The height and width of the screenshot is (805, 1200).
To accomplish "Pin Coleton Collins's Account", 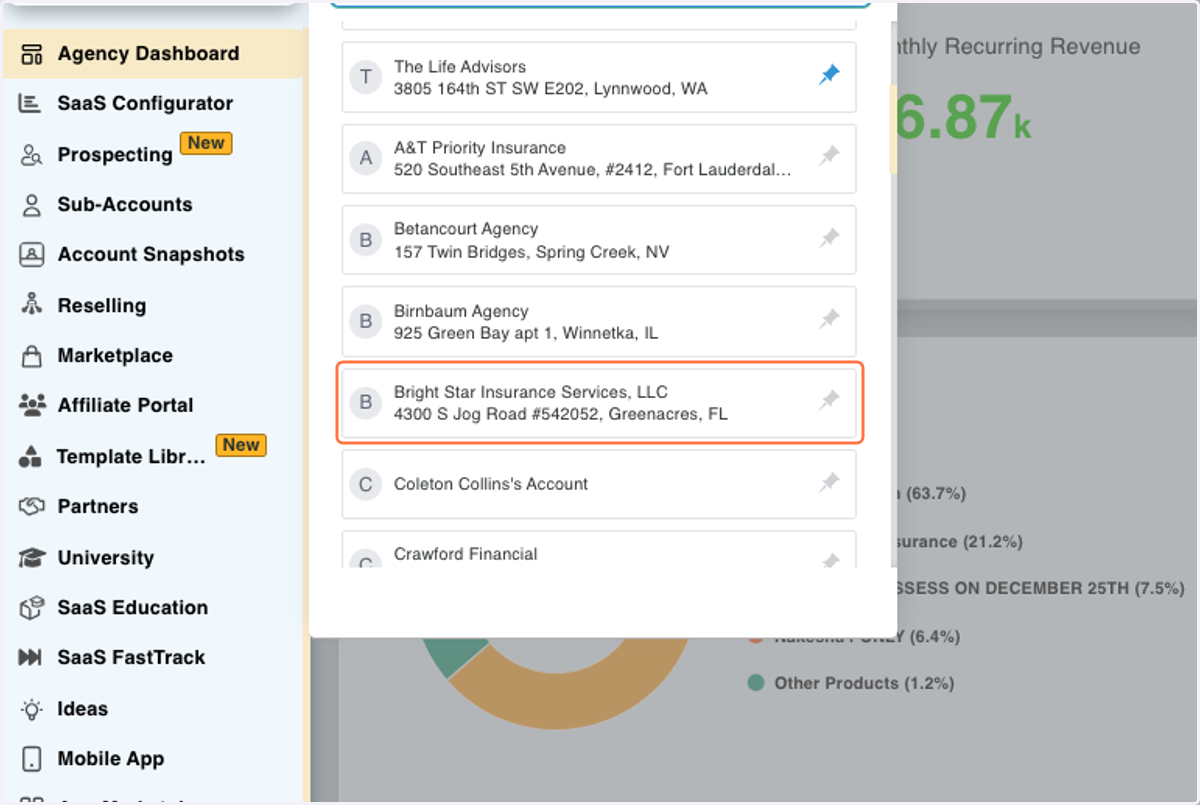I will tap(829, 482).
